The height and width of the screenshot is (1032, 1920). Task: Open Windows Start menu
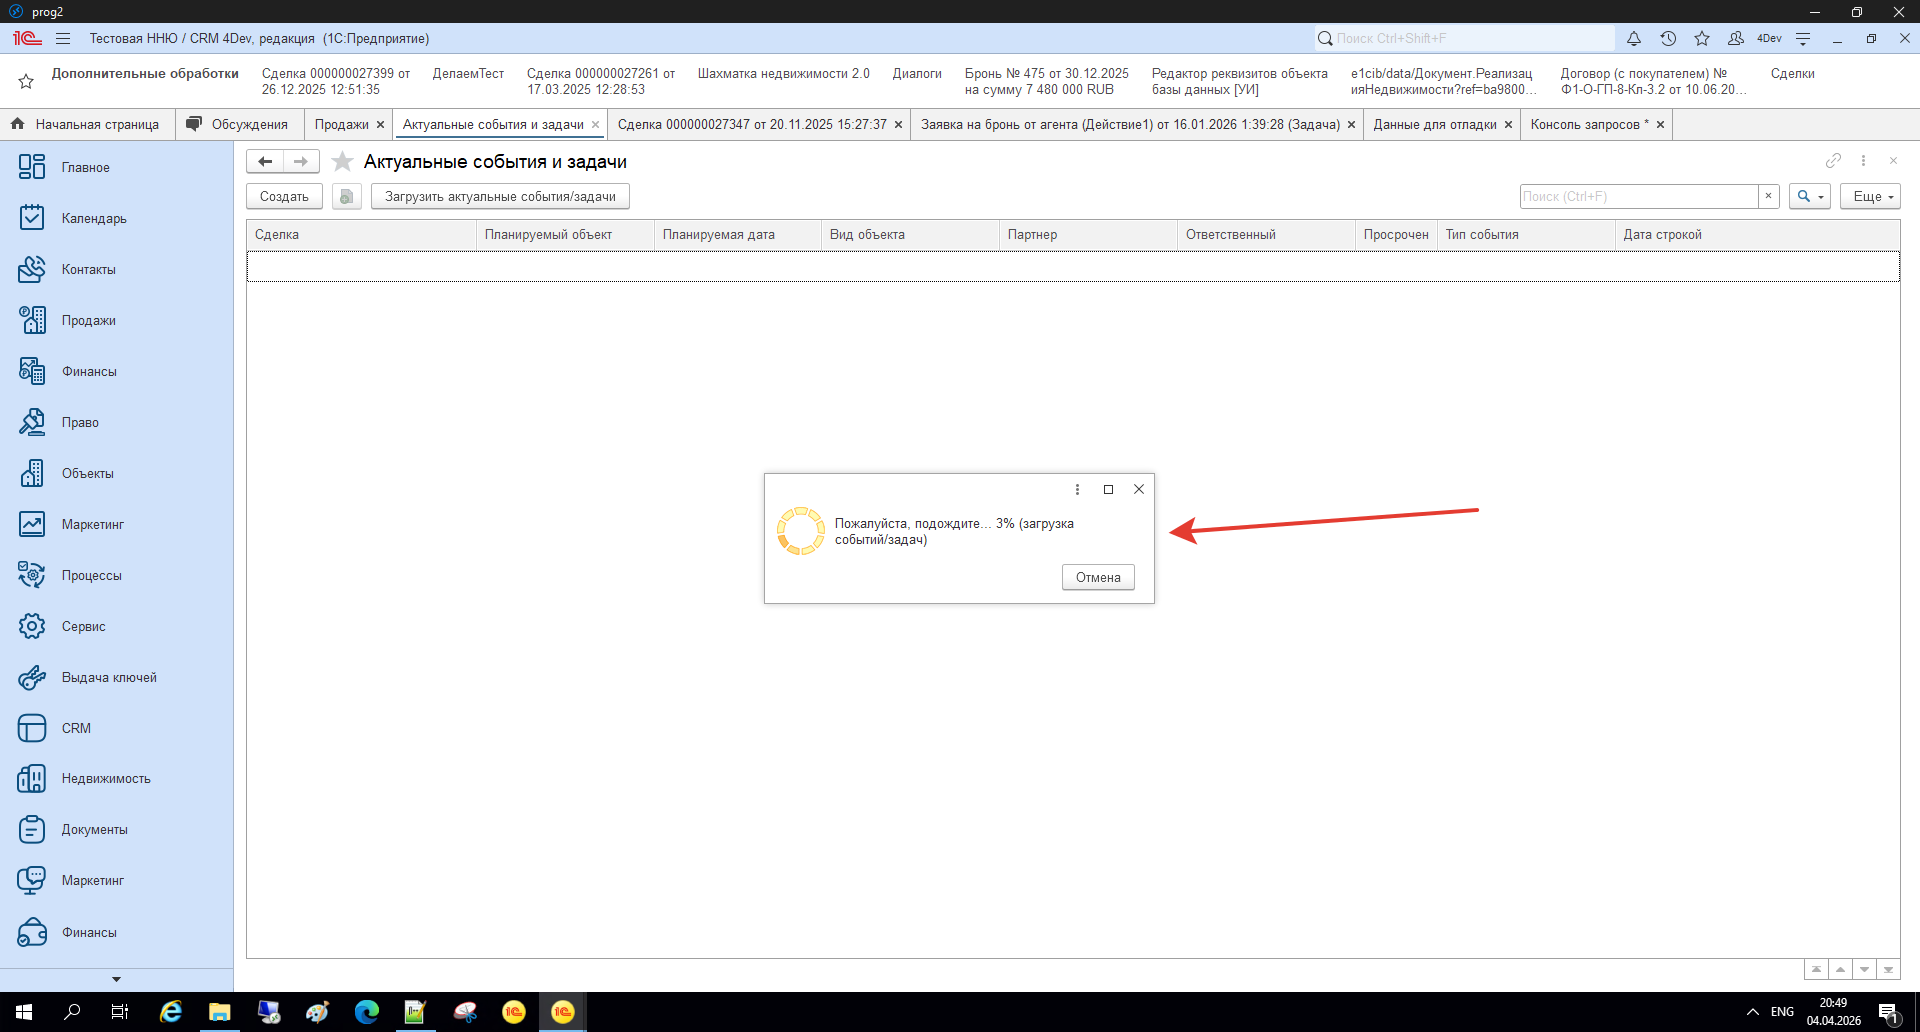point(24,1012)
